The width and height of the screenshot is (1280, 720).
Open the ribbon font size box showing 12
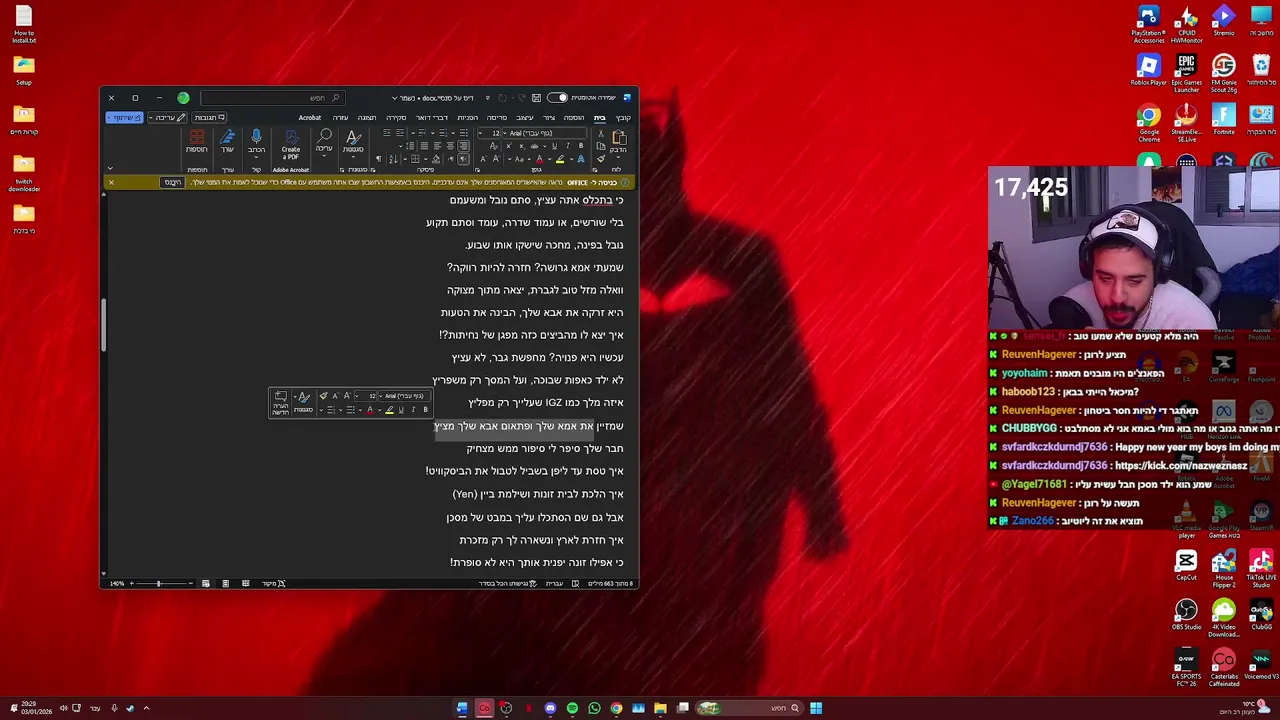coord(489,133)
